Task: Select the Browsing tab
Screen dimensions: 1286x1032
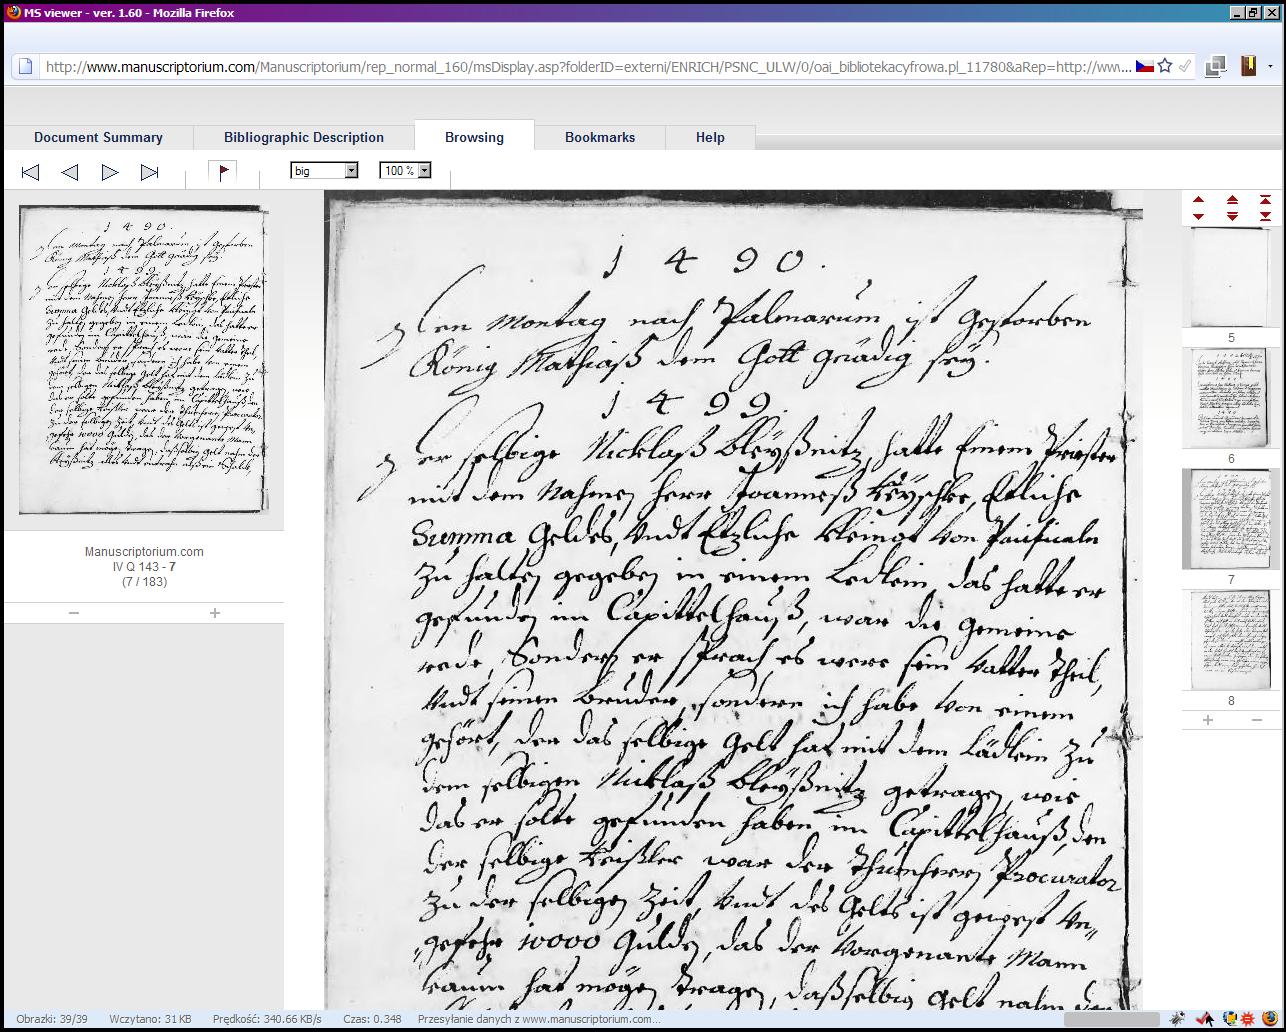Action: [474, 137]
